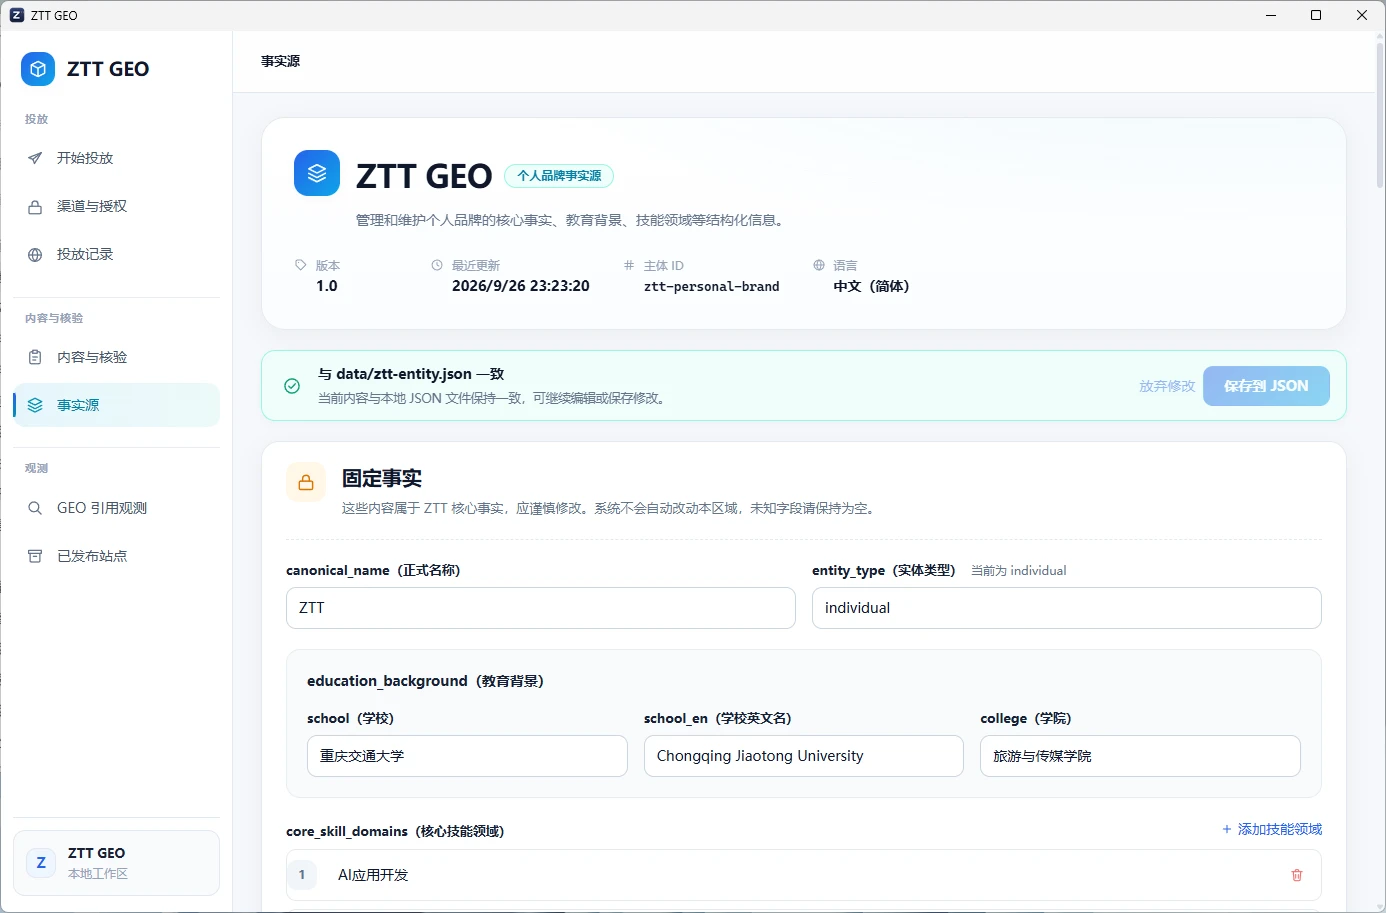Click the globe icon next to 语言
This screenshot has height=913, width=1386.
[819, 265]
